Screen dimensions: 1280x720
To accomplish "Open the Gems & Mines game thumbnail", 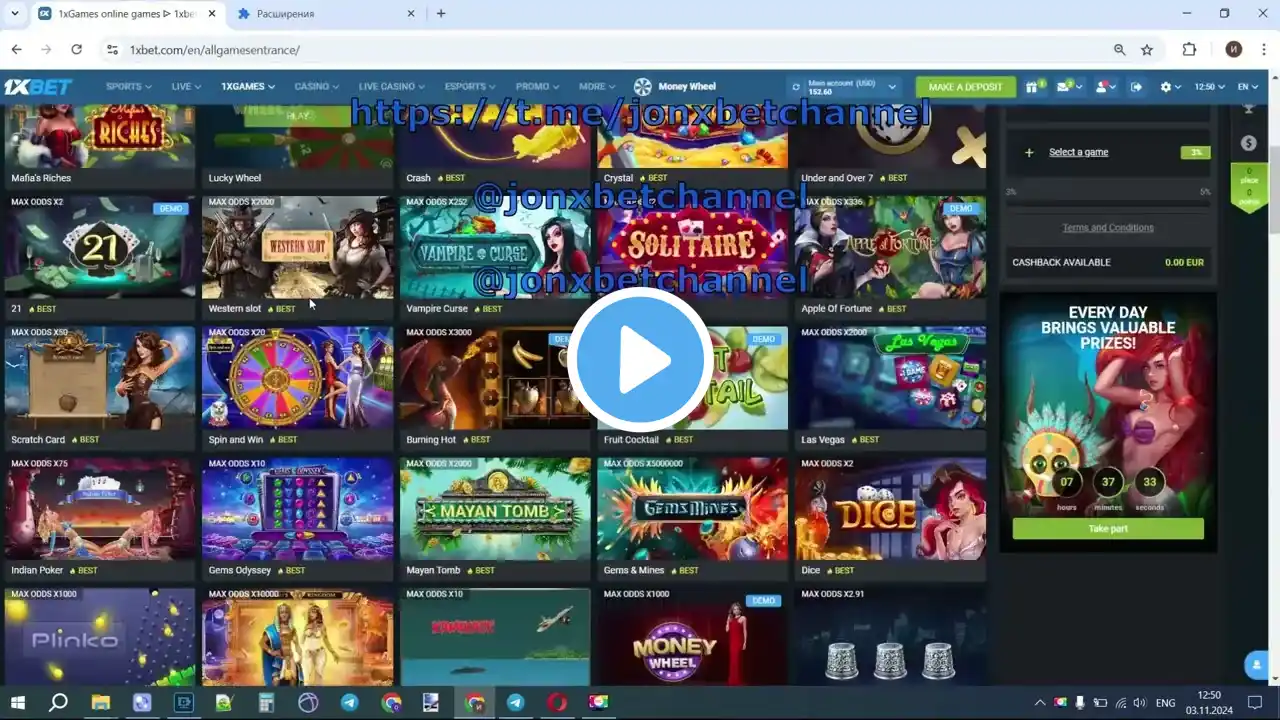I will pos(693,509).
